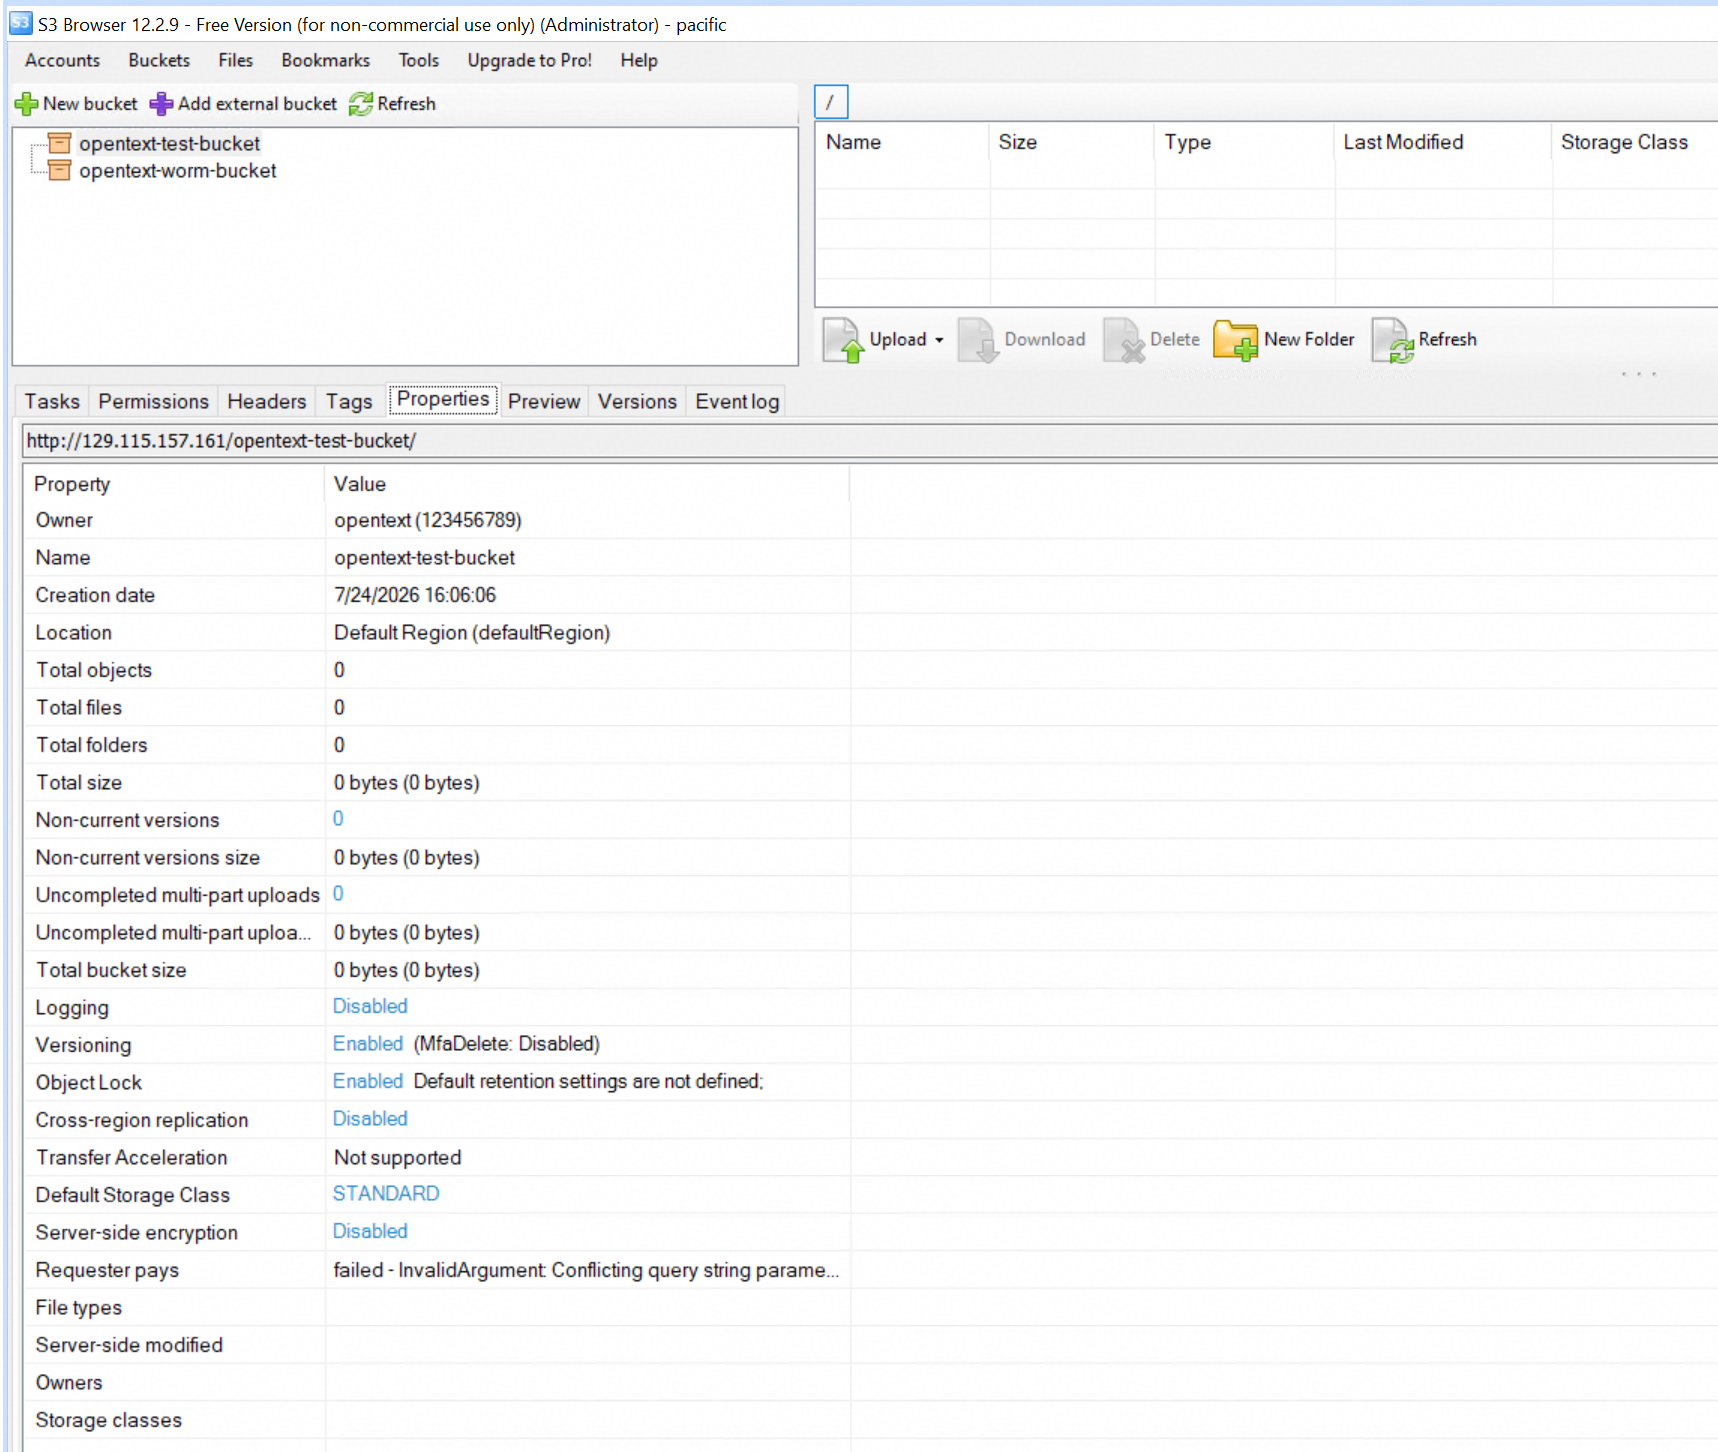Sort file list by Type column
This screenshot has width=1718, height=1452.
coord(1244,142)
